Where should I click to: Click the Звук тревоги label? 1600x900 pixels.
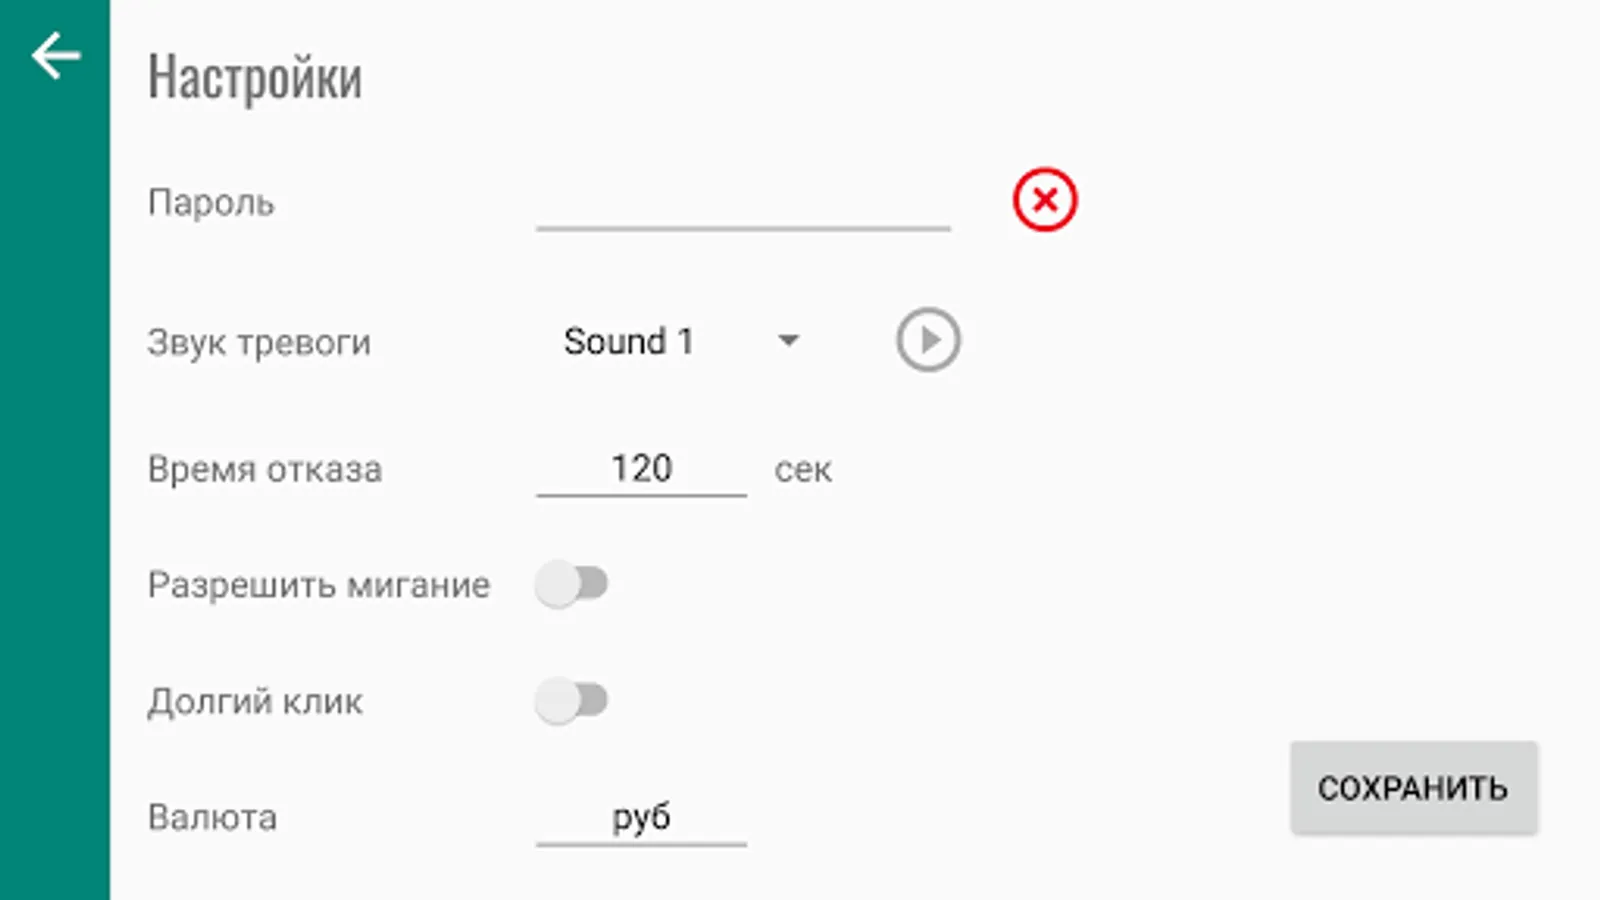click(259, 343)
